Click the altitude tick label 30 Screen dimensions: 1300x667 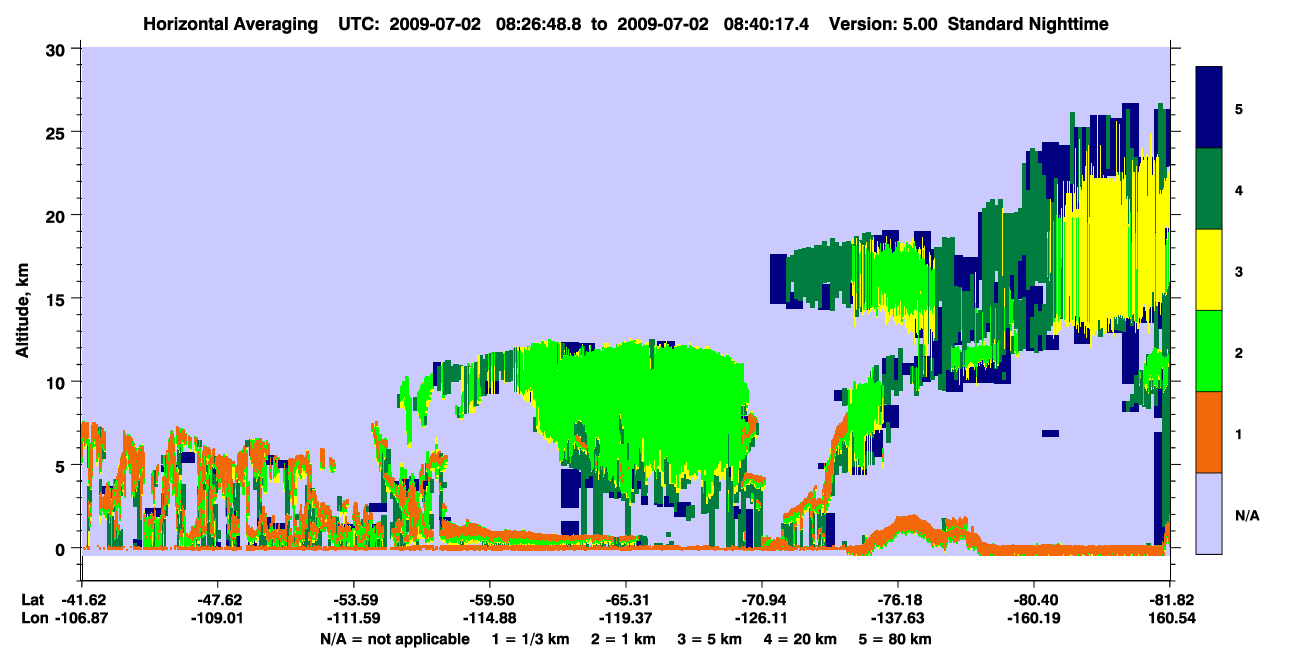[x=57, y=48]
